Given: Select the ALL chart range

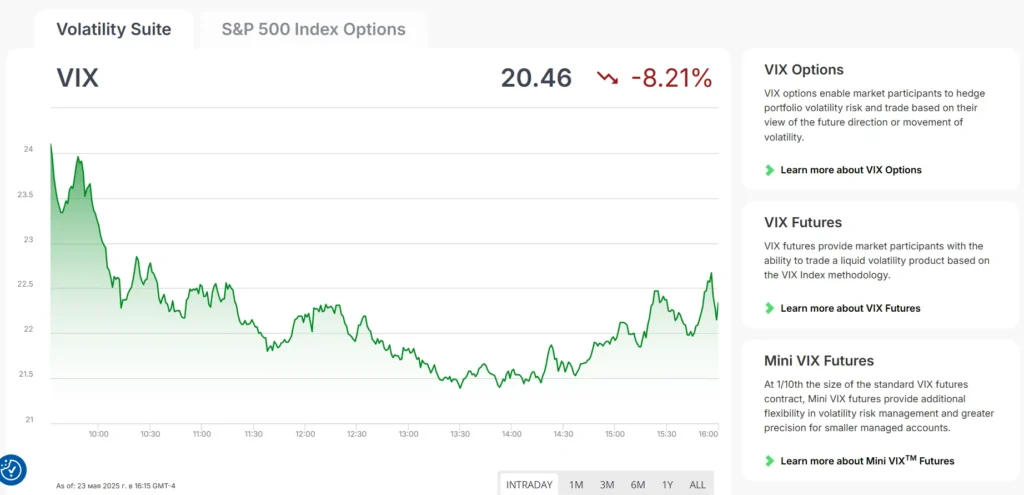Looking at the screenshot, I should pyautogui.click(x=697, y=485).
